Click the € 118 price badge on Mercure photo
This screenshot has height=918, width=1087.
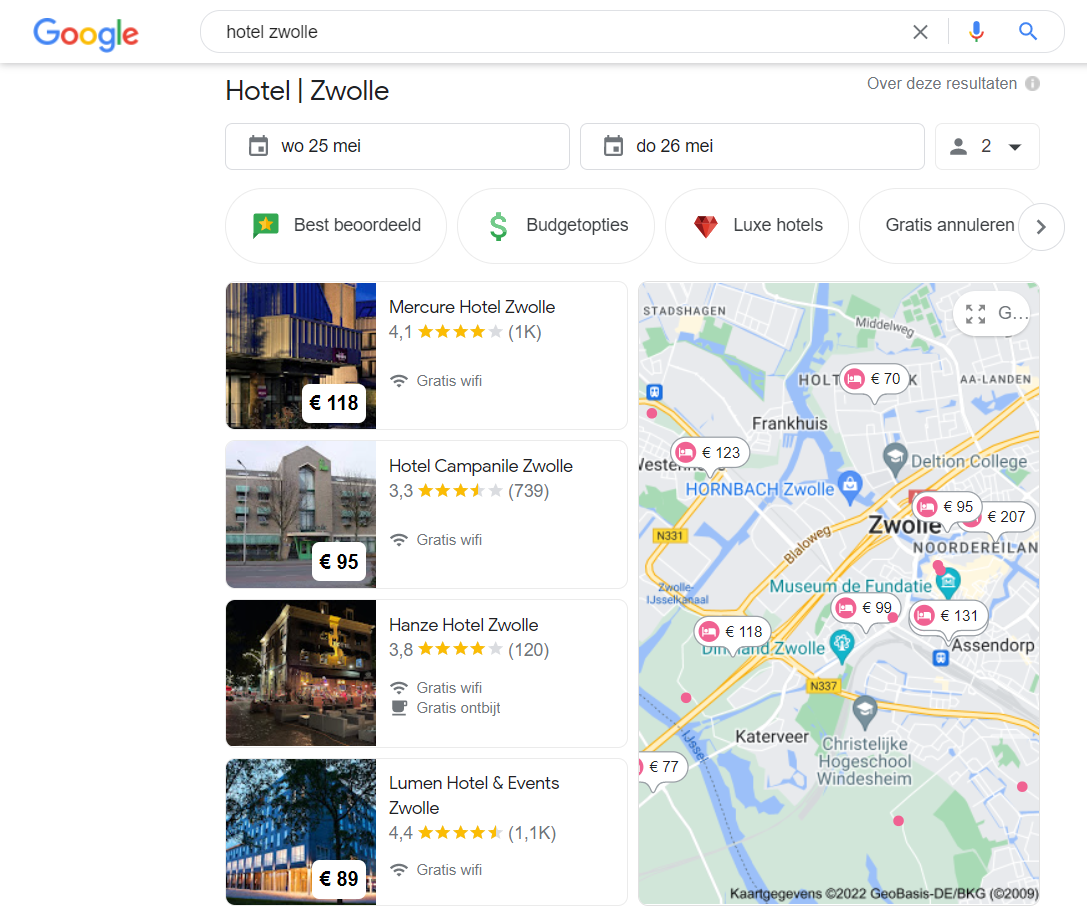coord(334,403)
